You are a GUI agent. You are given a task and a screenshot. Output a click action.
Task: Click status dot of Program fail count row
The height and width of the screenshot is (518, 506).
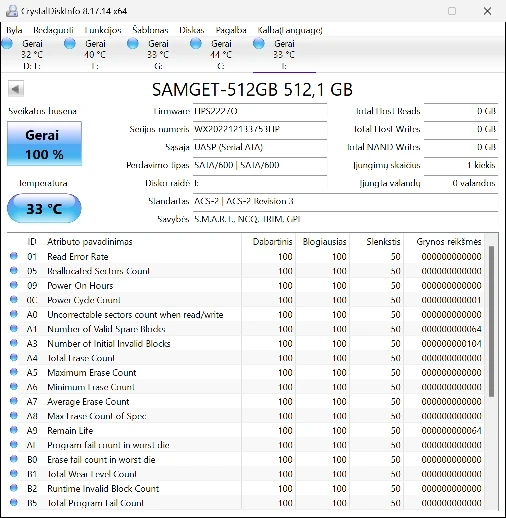pyautogui.click(x=14, y=444)
